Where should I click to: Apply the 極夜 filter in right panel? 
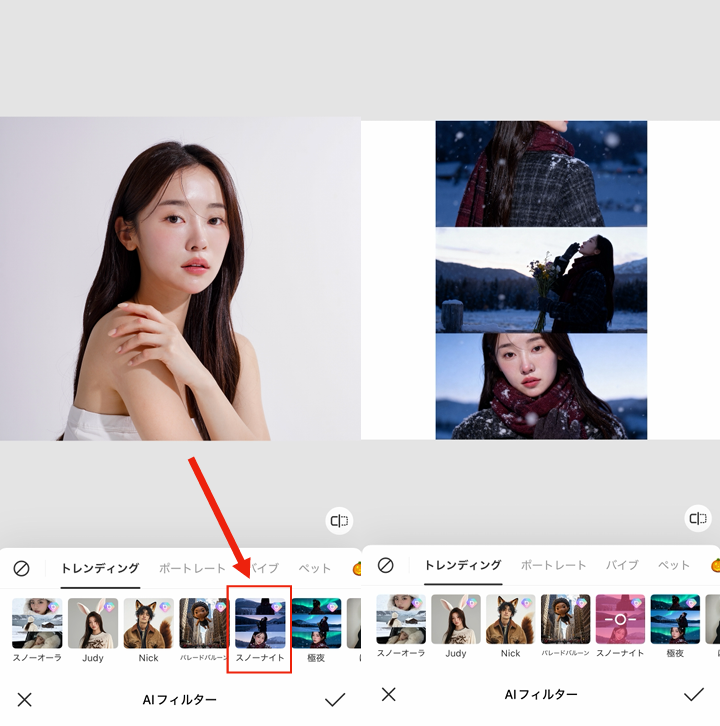[x=675, y=619]
